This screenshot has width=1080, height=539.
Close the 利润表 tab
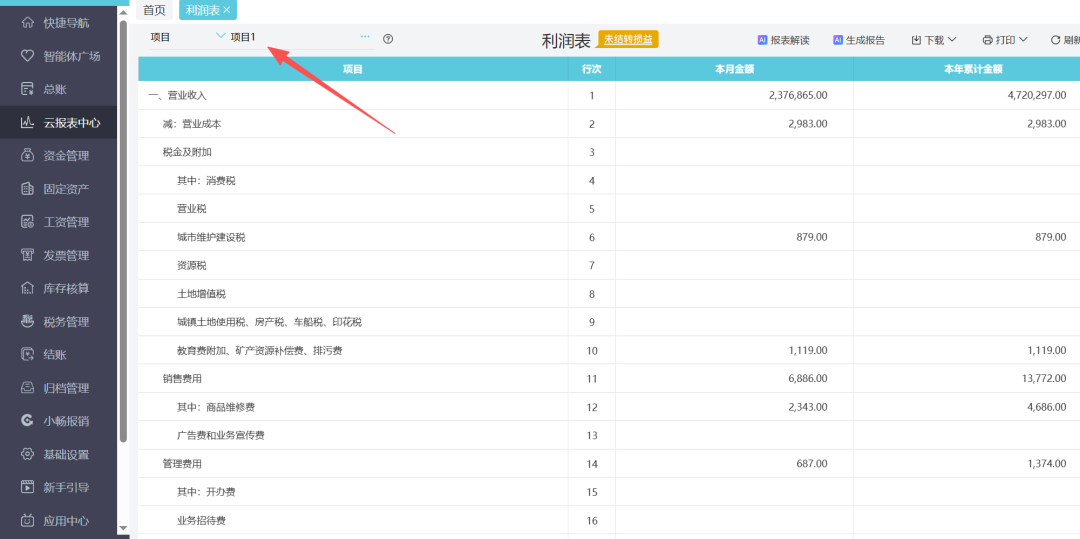(x=227, y=10)
